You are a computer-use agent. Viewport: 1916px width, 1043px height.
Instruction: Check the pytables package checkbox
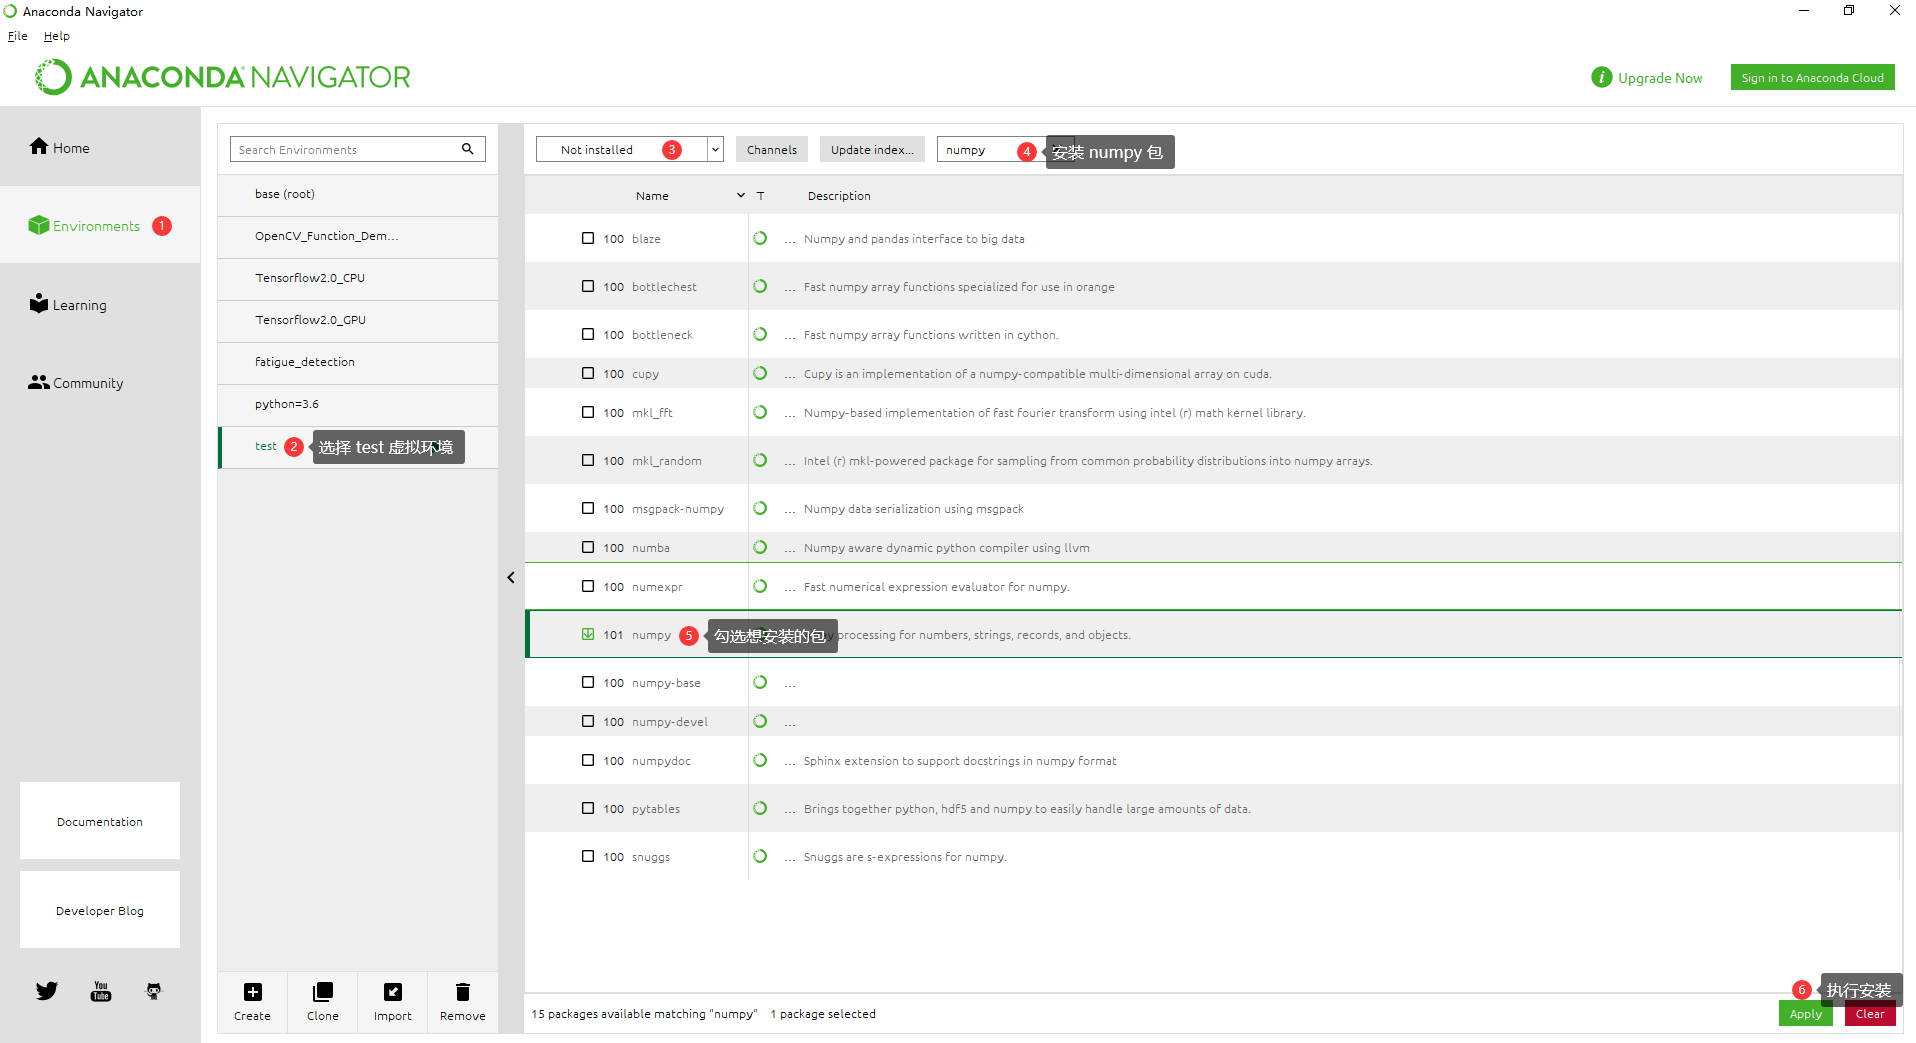pyautogui.click(x=588, y=808)
